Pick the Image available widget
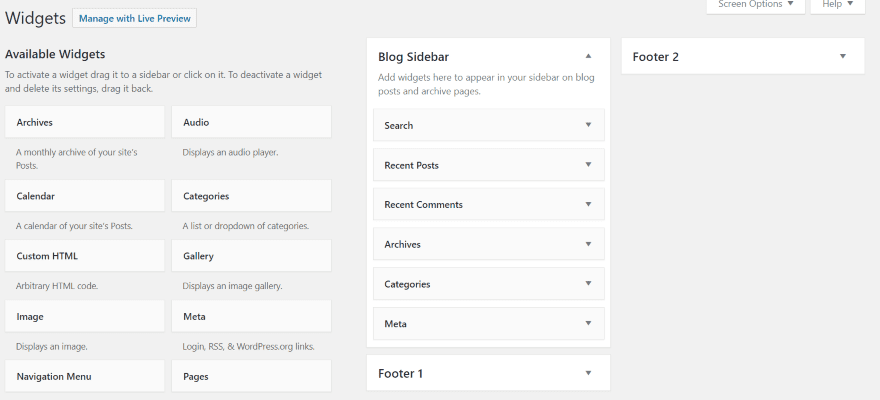The width and height of the screenshot is (880, 400). 84,316
